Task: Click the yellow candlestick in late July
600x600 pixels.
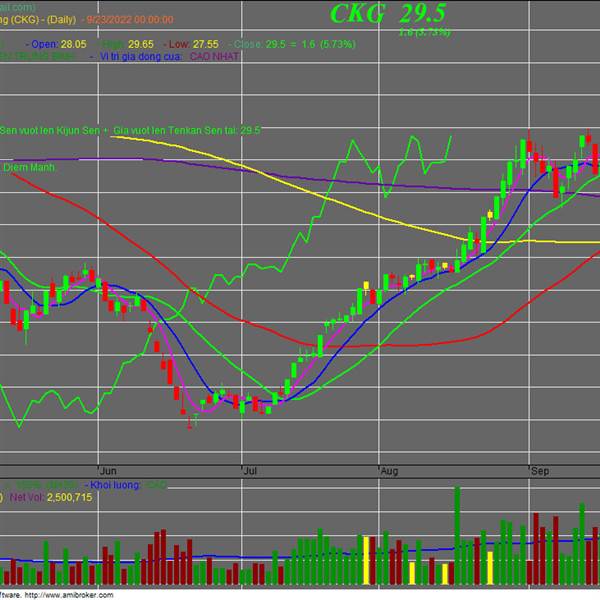Action: (366, 286)
